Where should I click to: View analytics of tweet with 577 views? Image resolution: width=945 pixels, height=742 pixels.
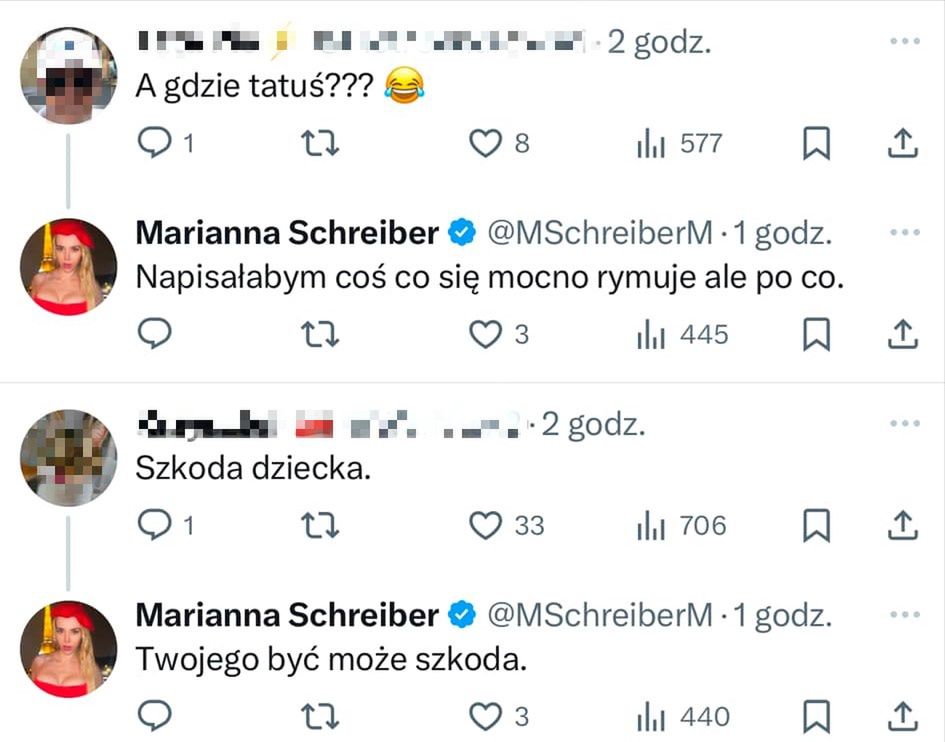(679, 144)
